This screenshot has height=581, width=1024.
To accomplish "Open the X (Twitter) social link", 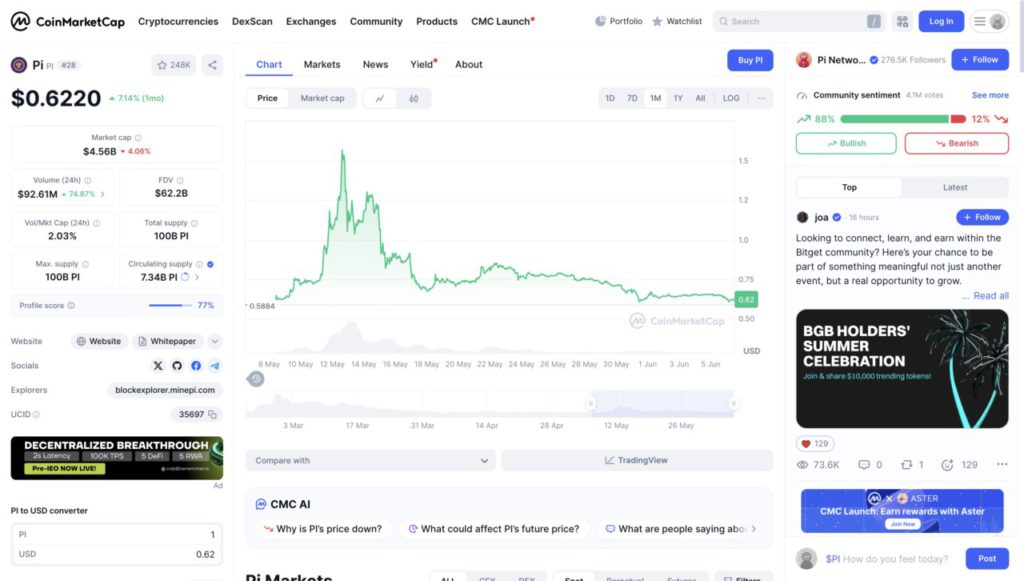I will click(x=158, y=366).
